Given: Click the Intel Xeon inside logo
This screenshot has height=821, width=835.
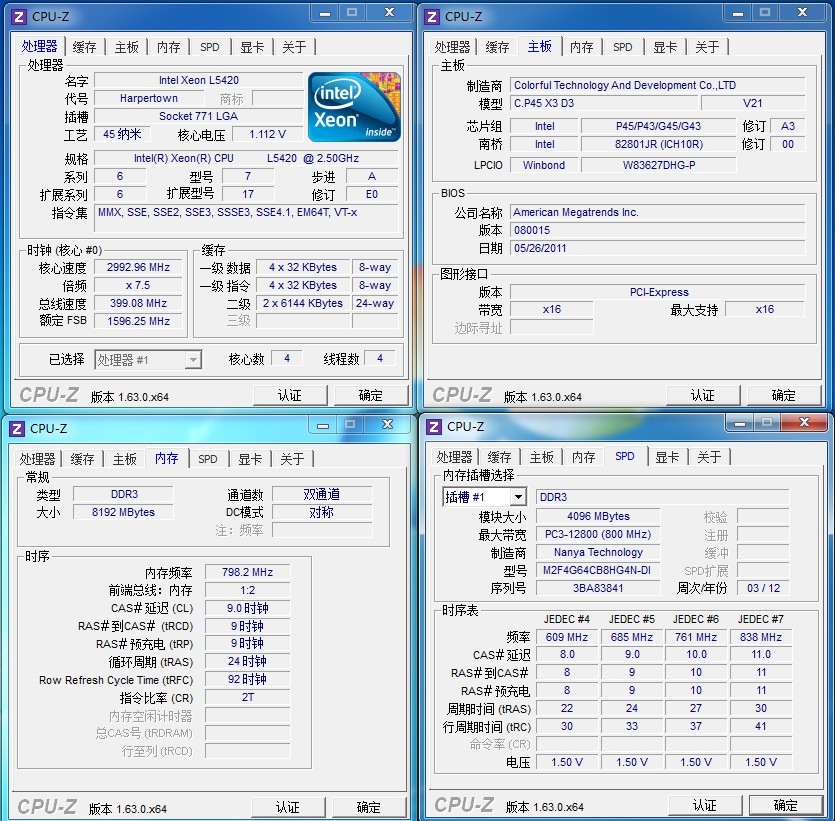Looking at the screenshot, I should point(354,106).
